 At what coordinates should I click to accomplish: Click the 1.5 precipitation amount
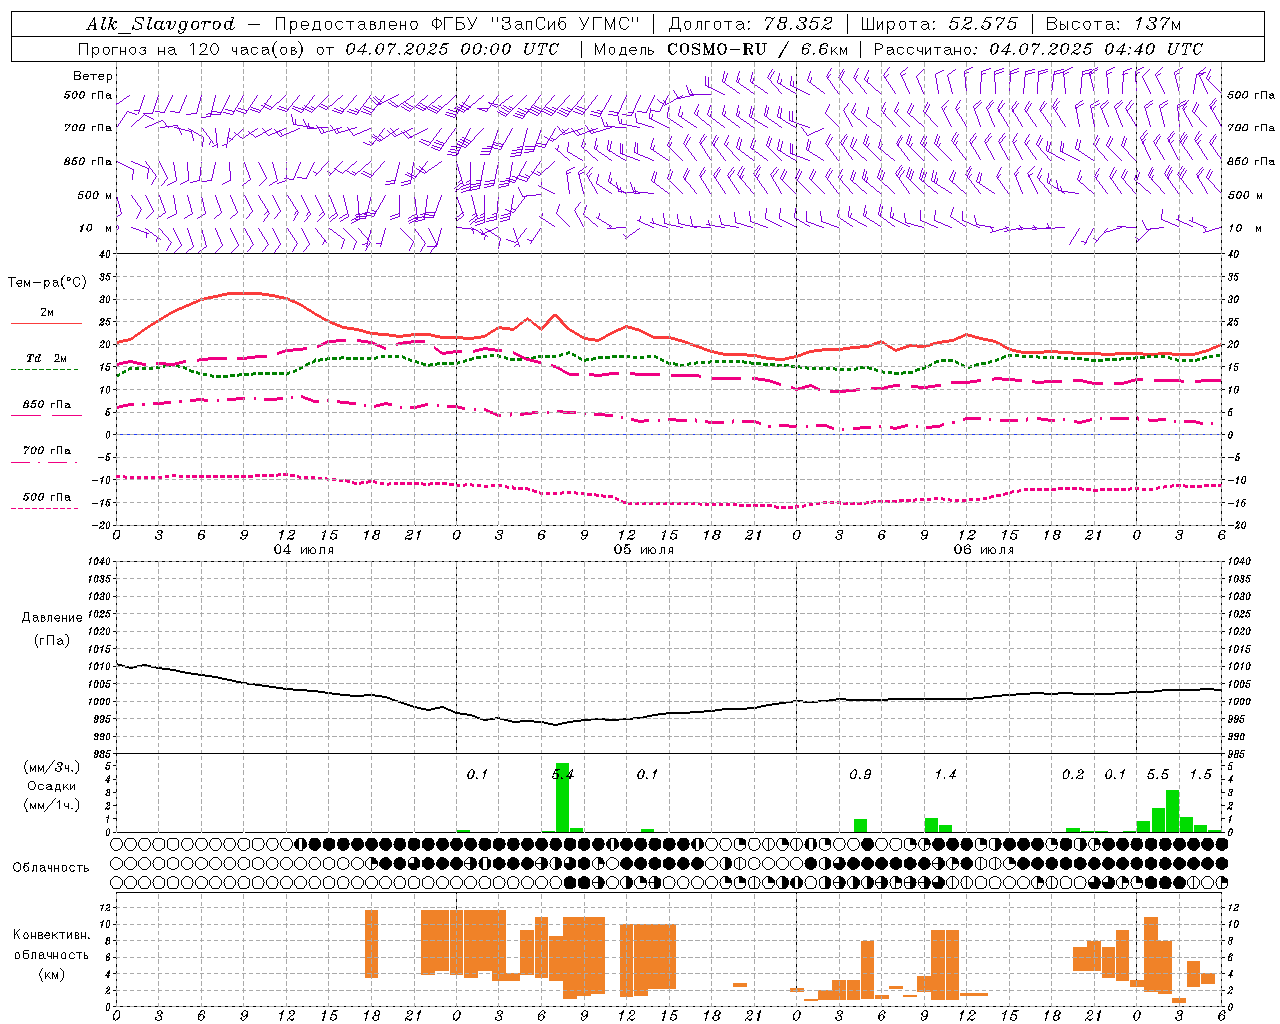point(1200,775)
